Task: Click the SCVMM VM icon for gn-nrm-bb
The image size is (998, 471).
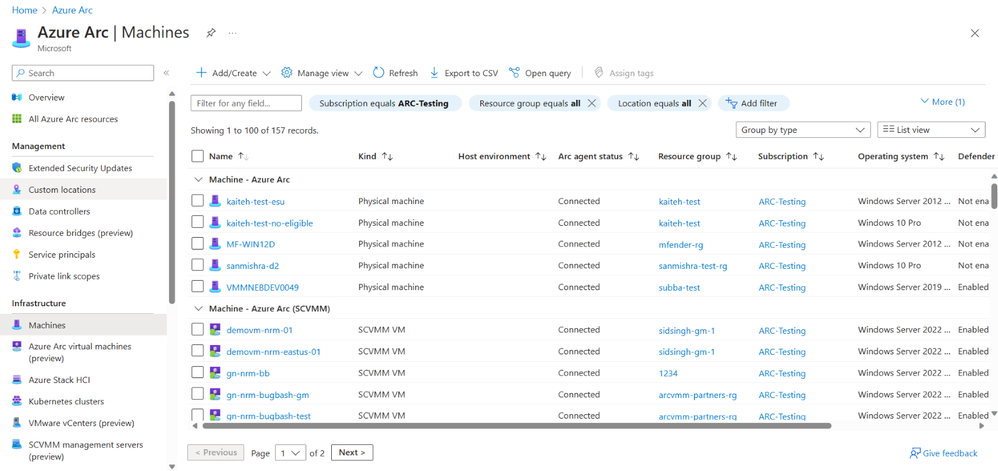Action: (x=215, y=372)
